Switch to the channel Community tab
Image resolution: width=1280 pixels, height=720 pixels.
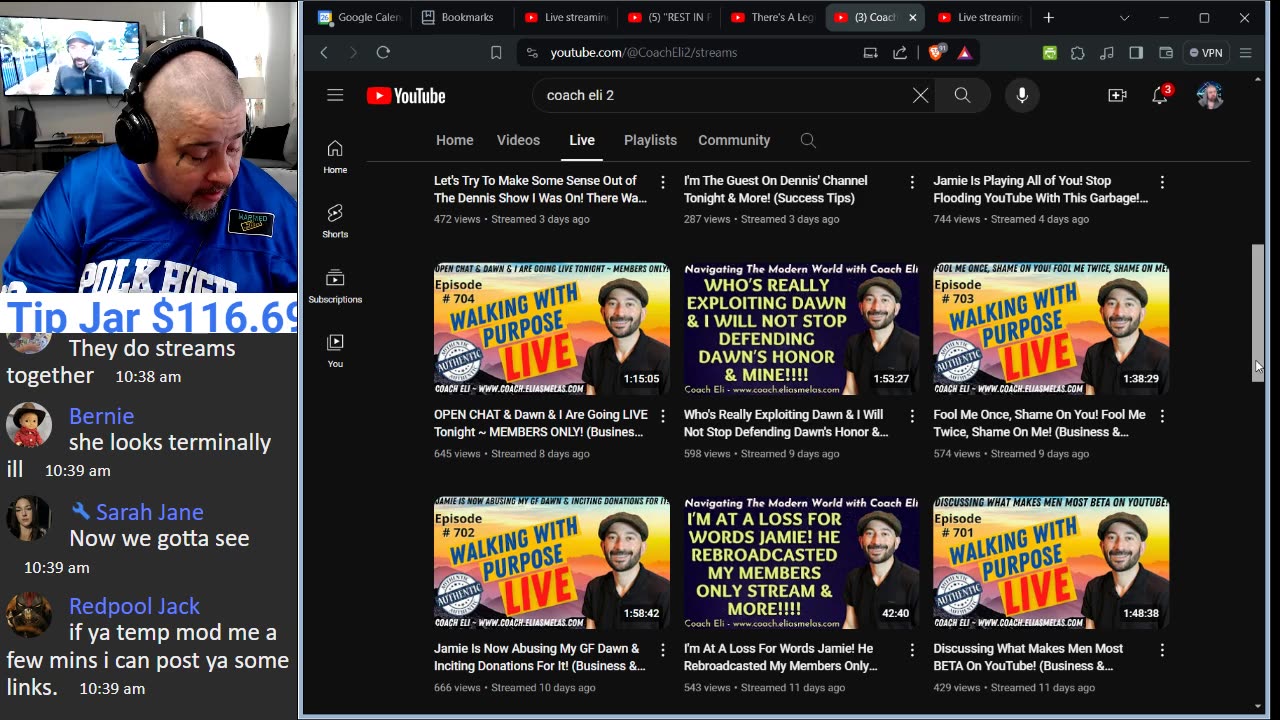click(x=734, y=140)
